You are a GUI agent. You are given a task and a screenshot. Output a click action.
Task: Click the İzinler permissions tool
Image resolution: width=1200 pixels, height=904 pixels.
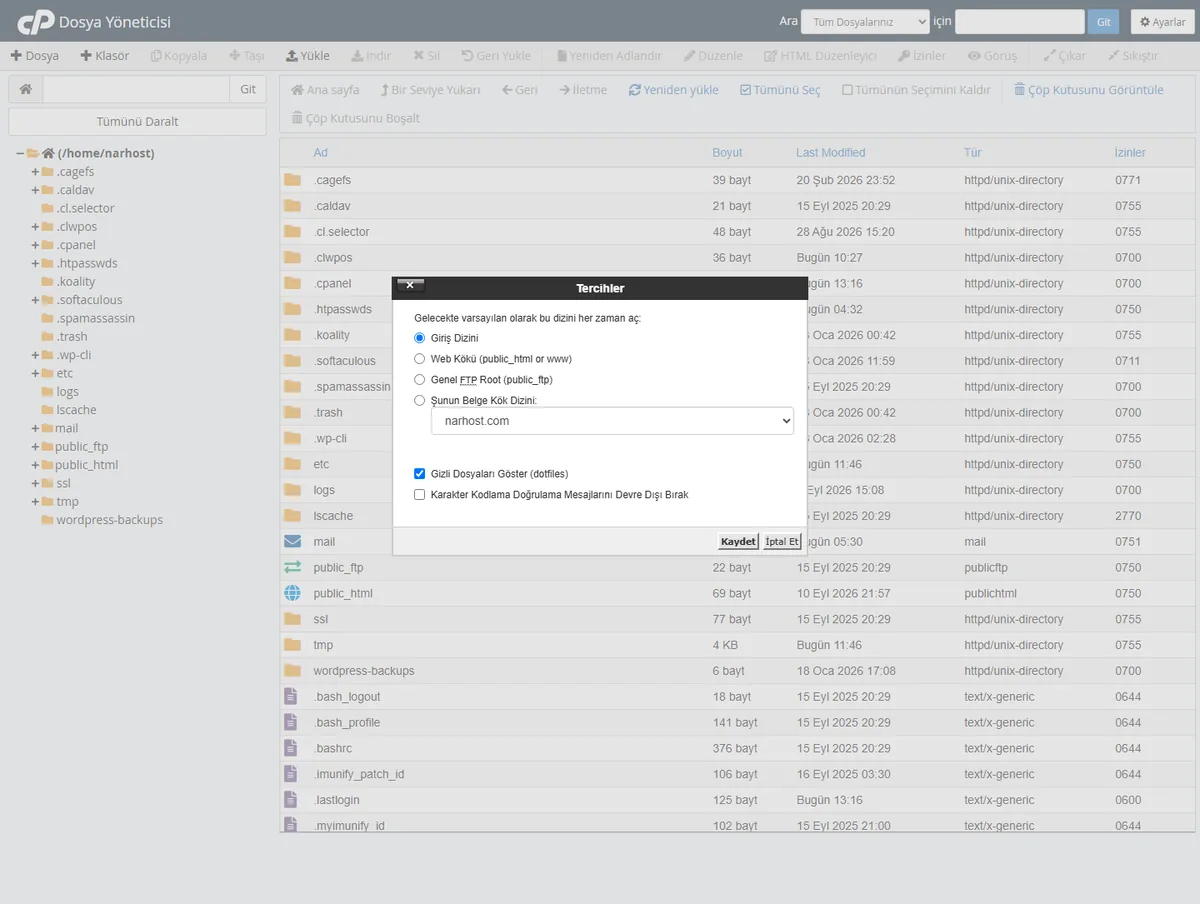(x=922, y=56)
